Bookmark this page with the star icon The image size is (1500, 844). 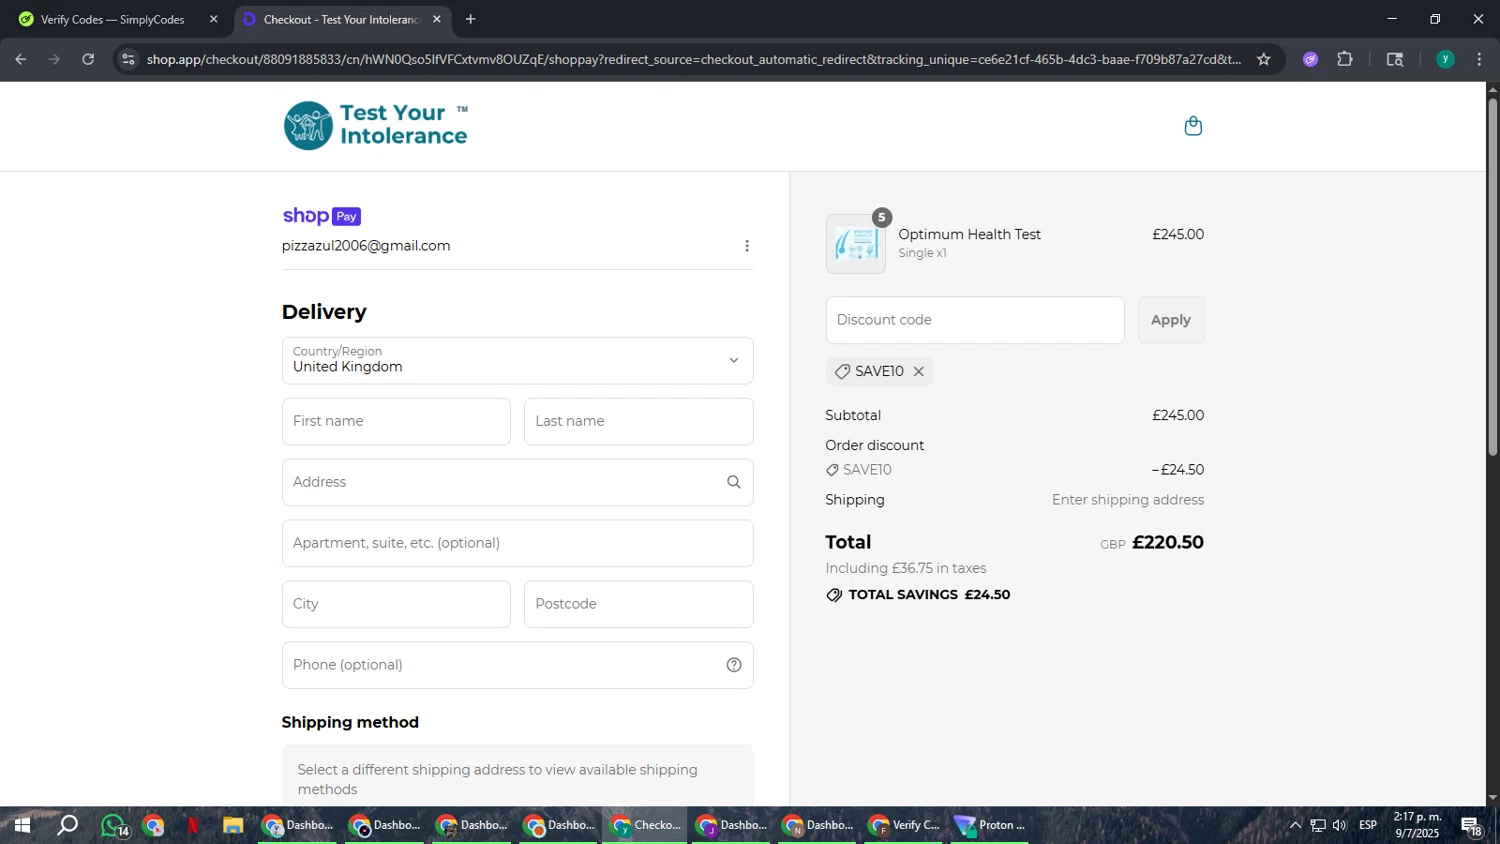coord(1263,59)
